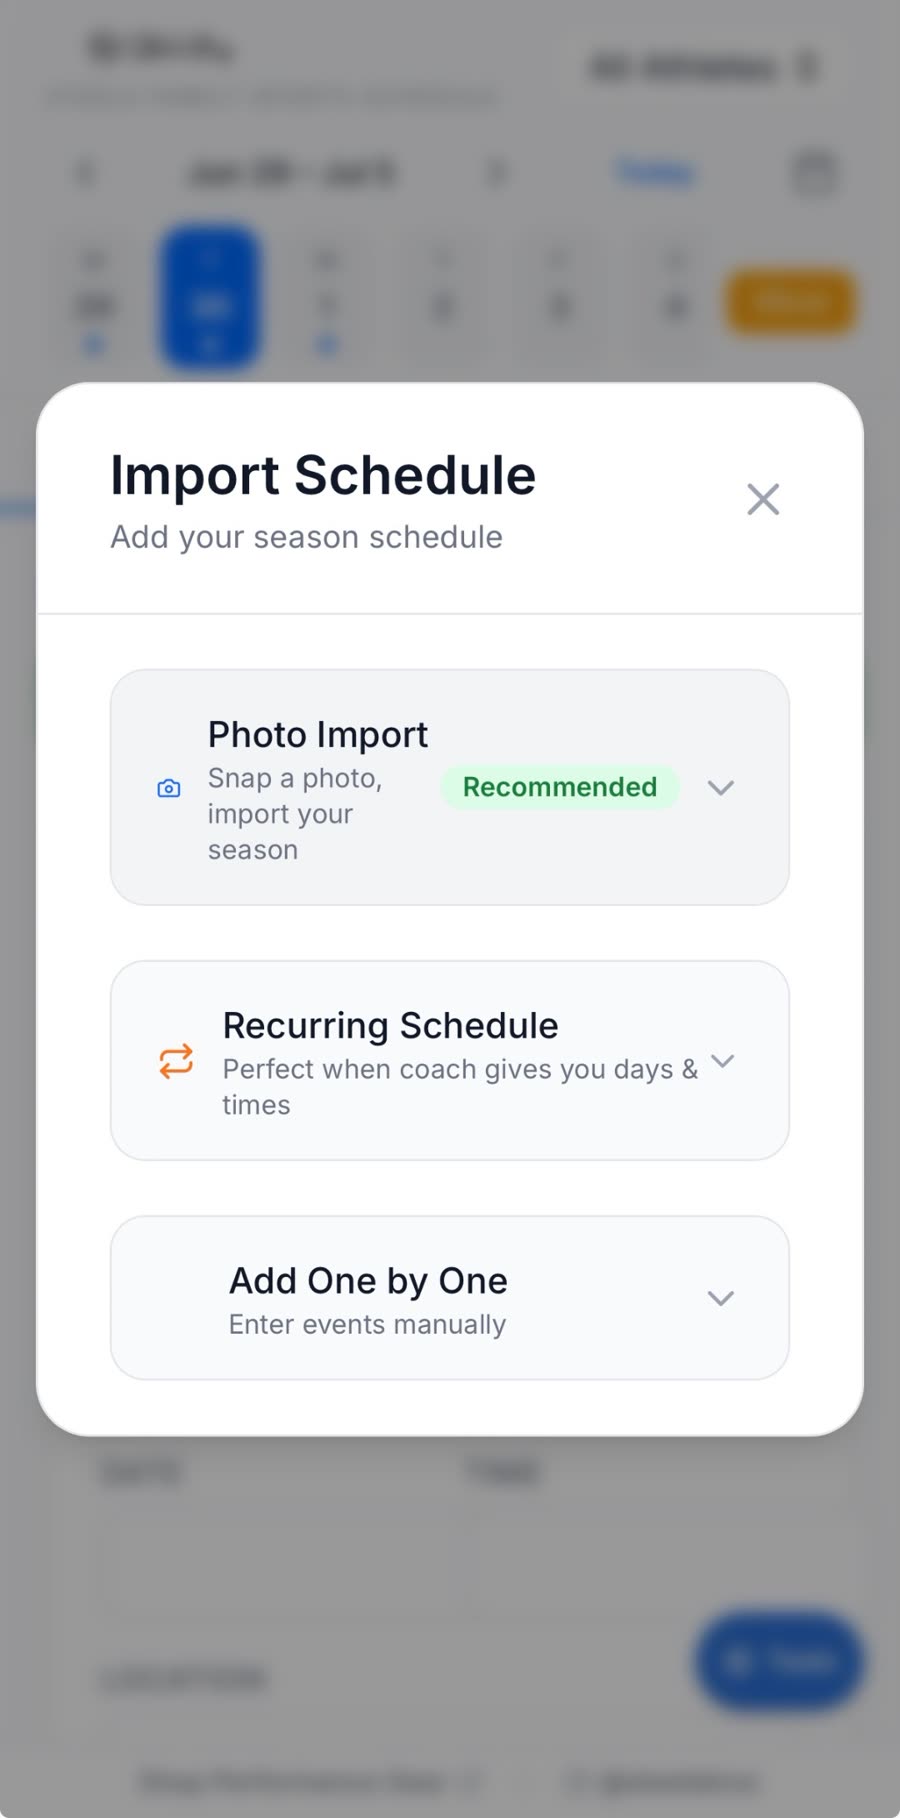Viewport: 900px width, 1818px height.
Task: Choose the Recurring Schedule option
Action: [450, 1061]
